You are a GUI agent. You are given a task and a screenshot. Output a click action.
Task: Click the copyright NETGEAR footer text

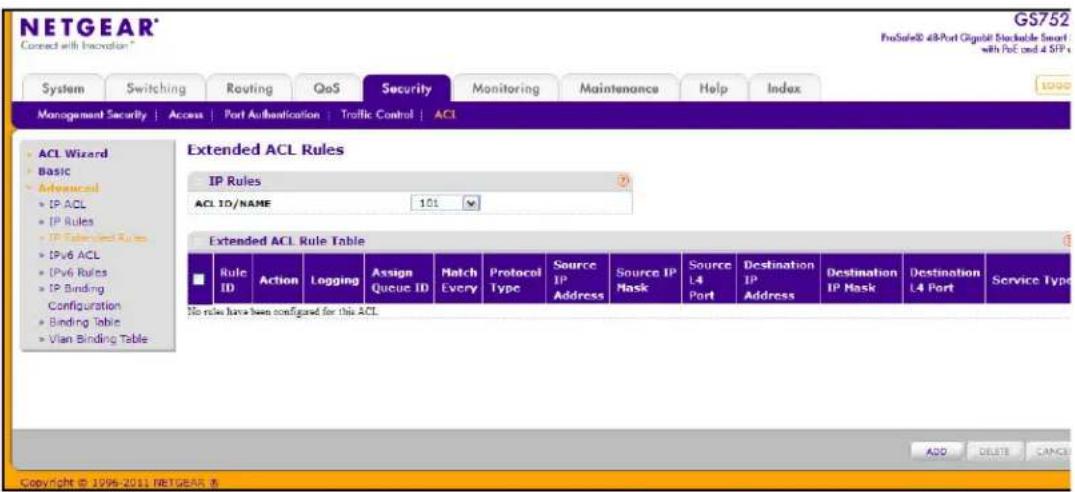(x=121, y=484)
